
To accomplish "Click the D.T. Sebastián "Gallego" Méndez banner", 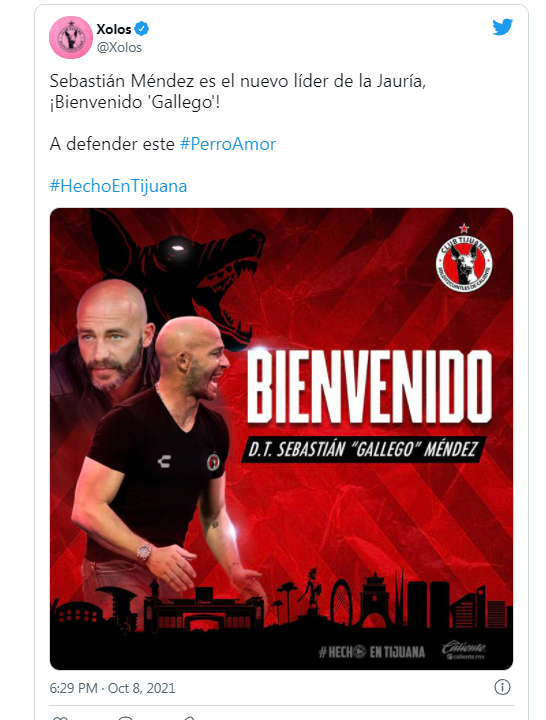I will pyautogui.click(x=363, y=449).
